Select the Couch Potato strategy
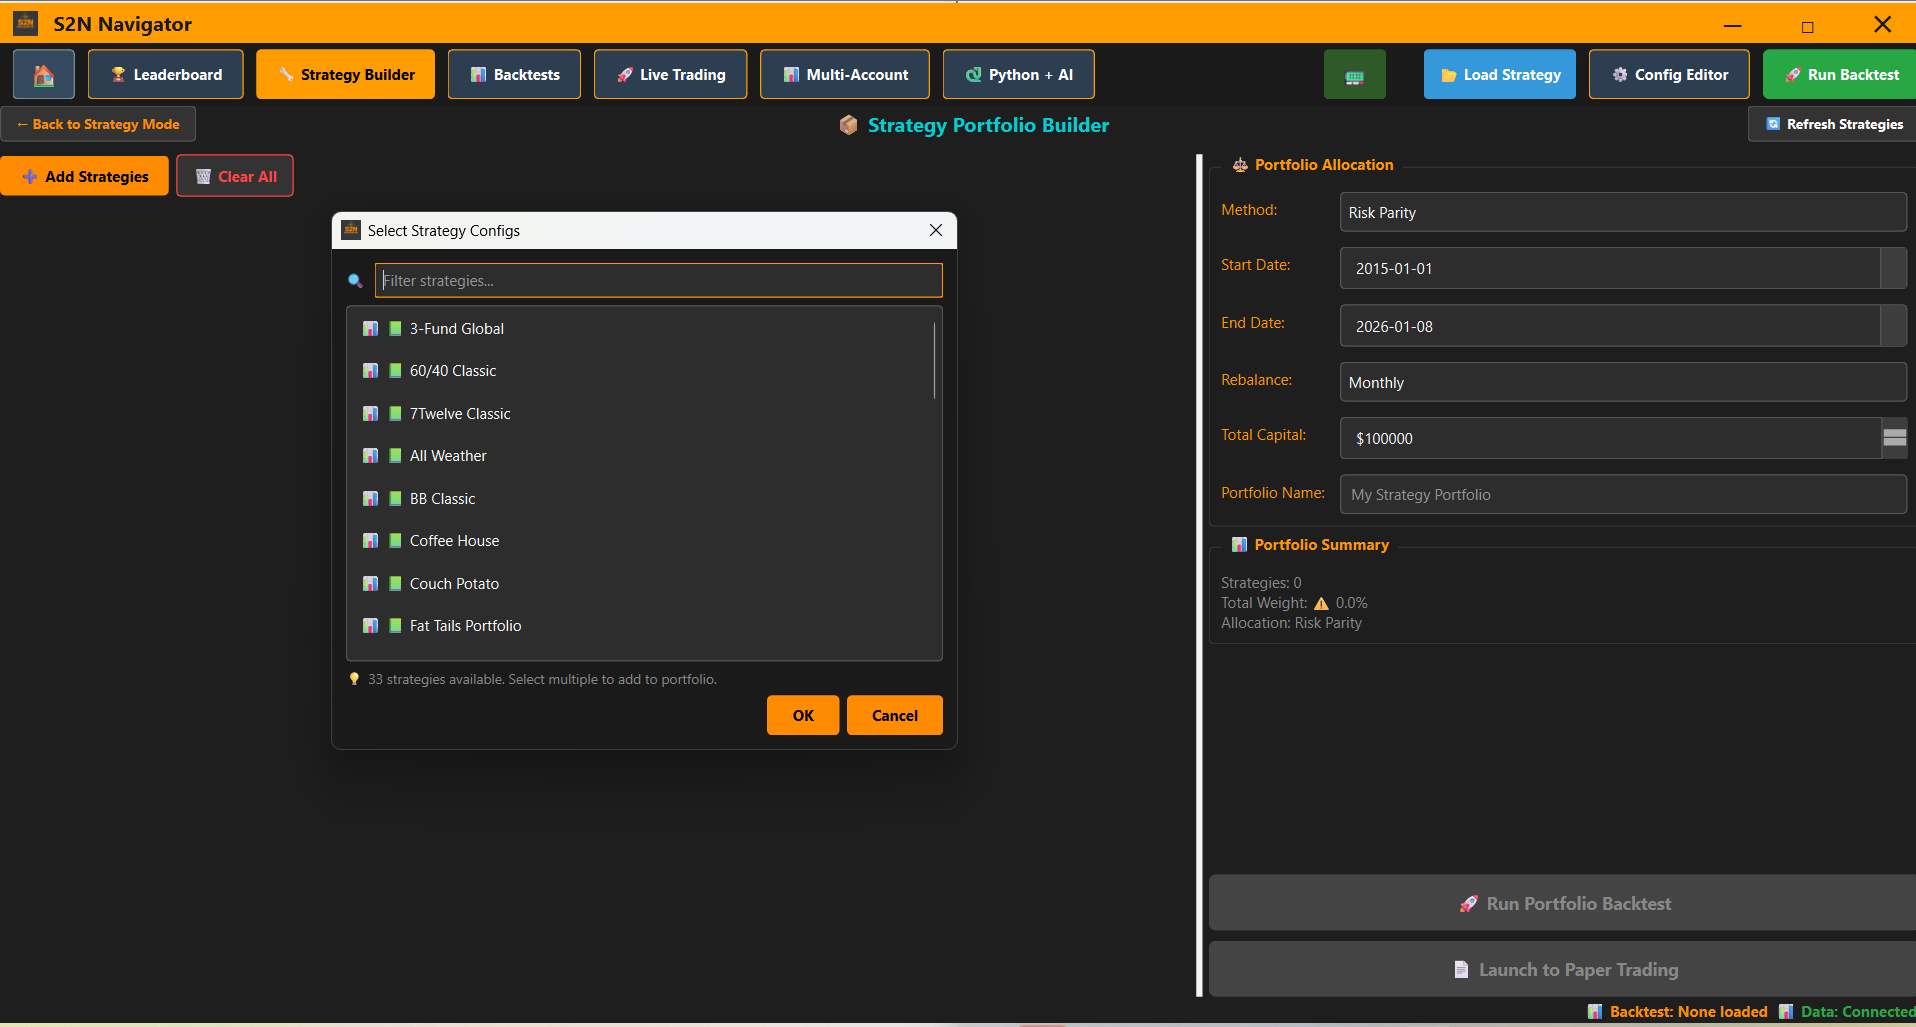Image resolution: width=1916 pixels, height=1027 pixels. pos(640,584)
